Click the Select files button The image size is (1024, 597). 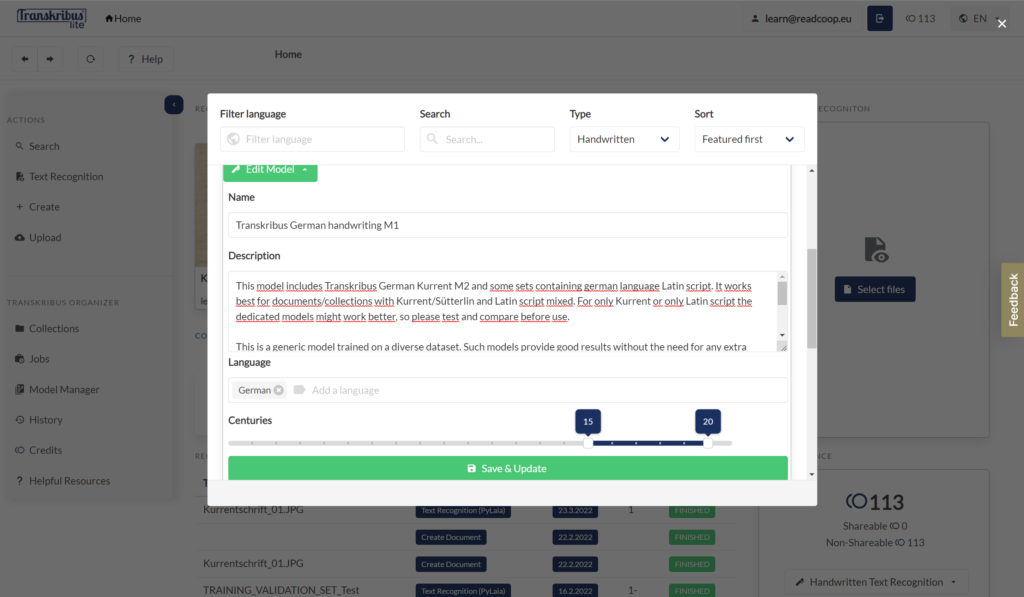(875, 289)
